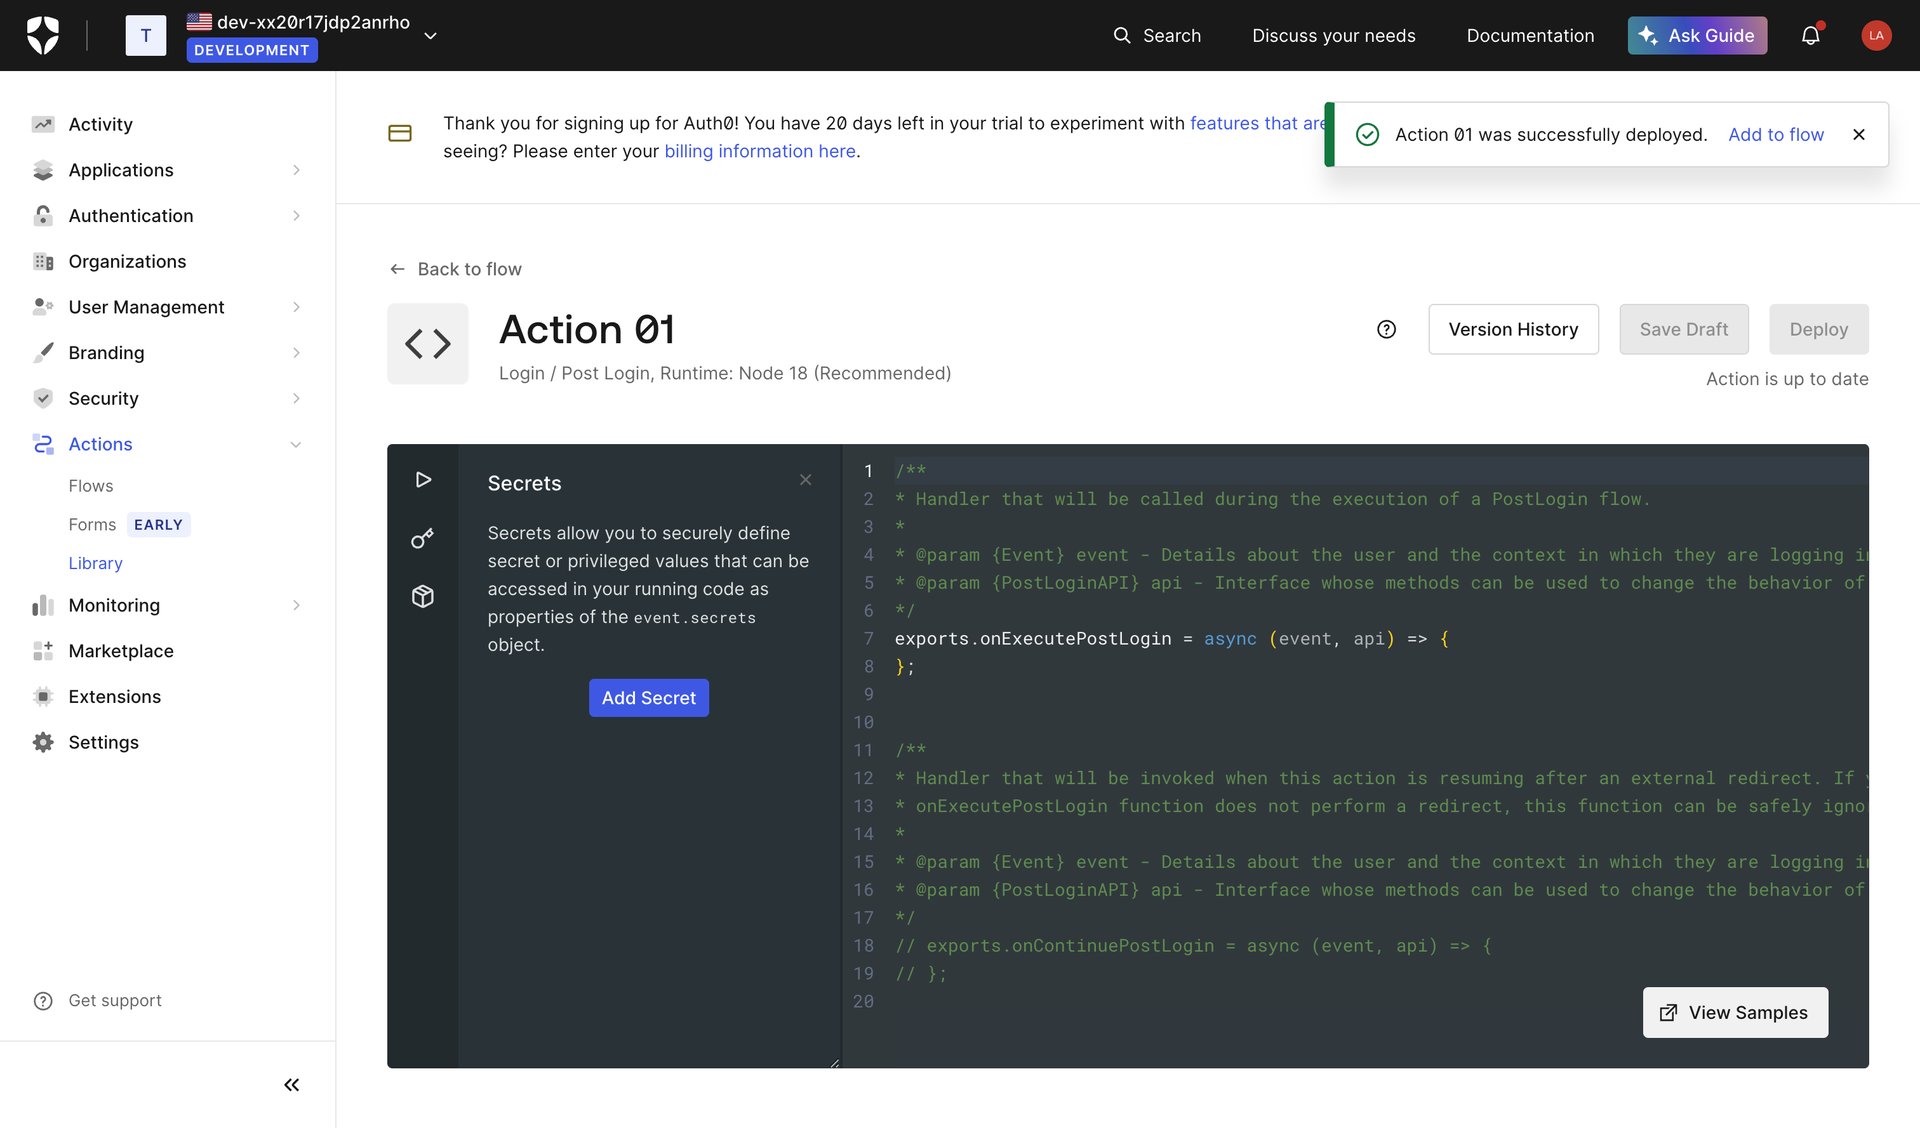Screen dimensions: 1920x1128
Task: Open the Dependencies package icon
Action: [x=422, y=596]
